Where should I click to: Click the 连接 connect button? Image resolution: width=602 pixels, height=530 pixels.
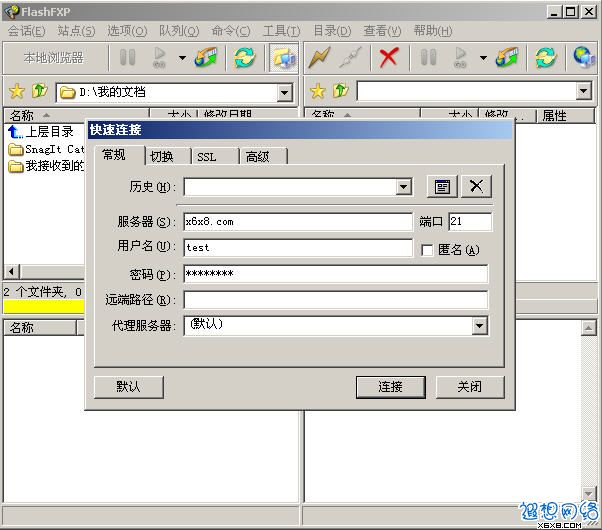(390, 387)
